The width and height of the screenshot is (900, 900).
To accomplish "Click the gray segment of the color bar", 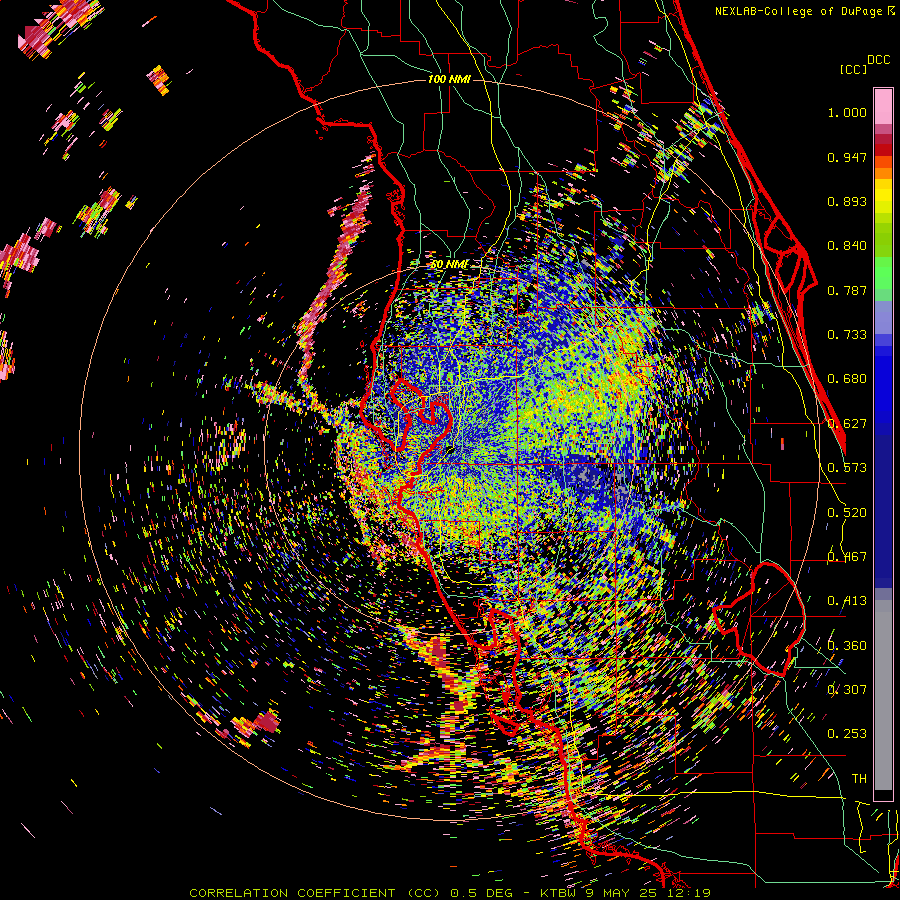I will coord(883,696).
